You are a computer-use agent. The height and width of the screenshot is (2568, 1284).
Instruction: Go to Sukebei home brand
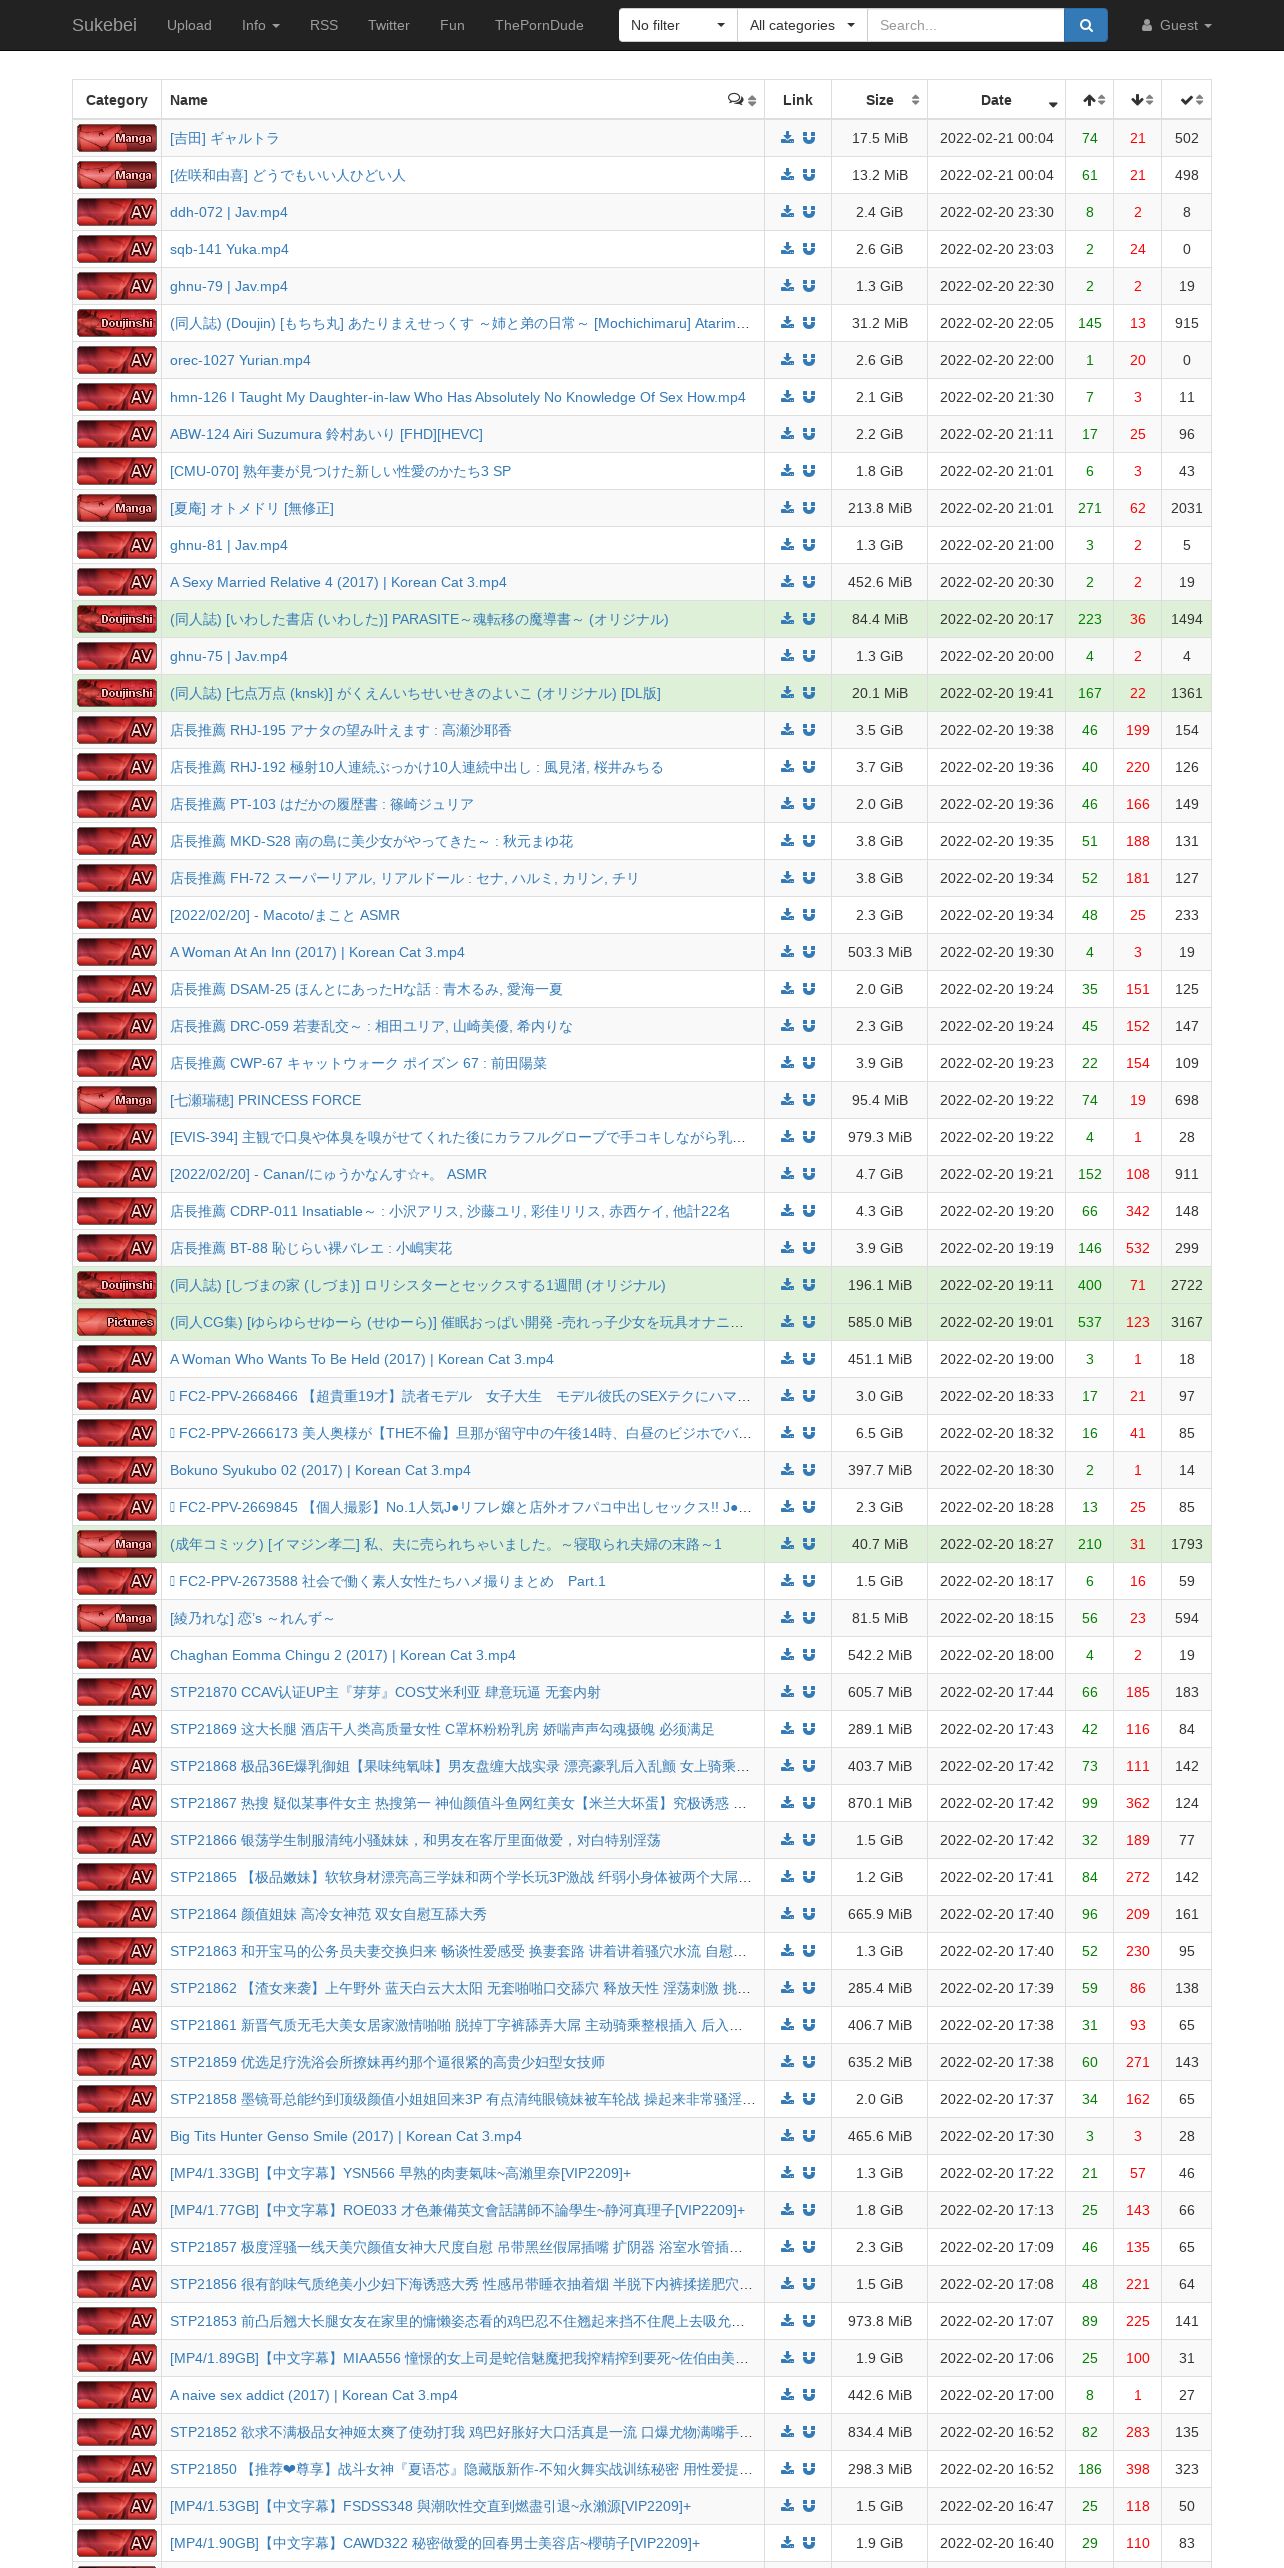(104, 25)
